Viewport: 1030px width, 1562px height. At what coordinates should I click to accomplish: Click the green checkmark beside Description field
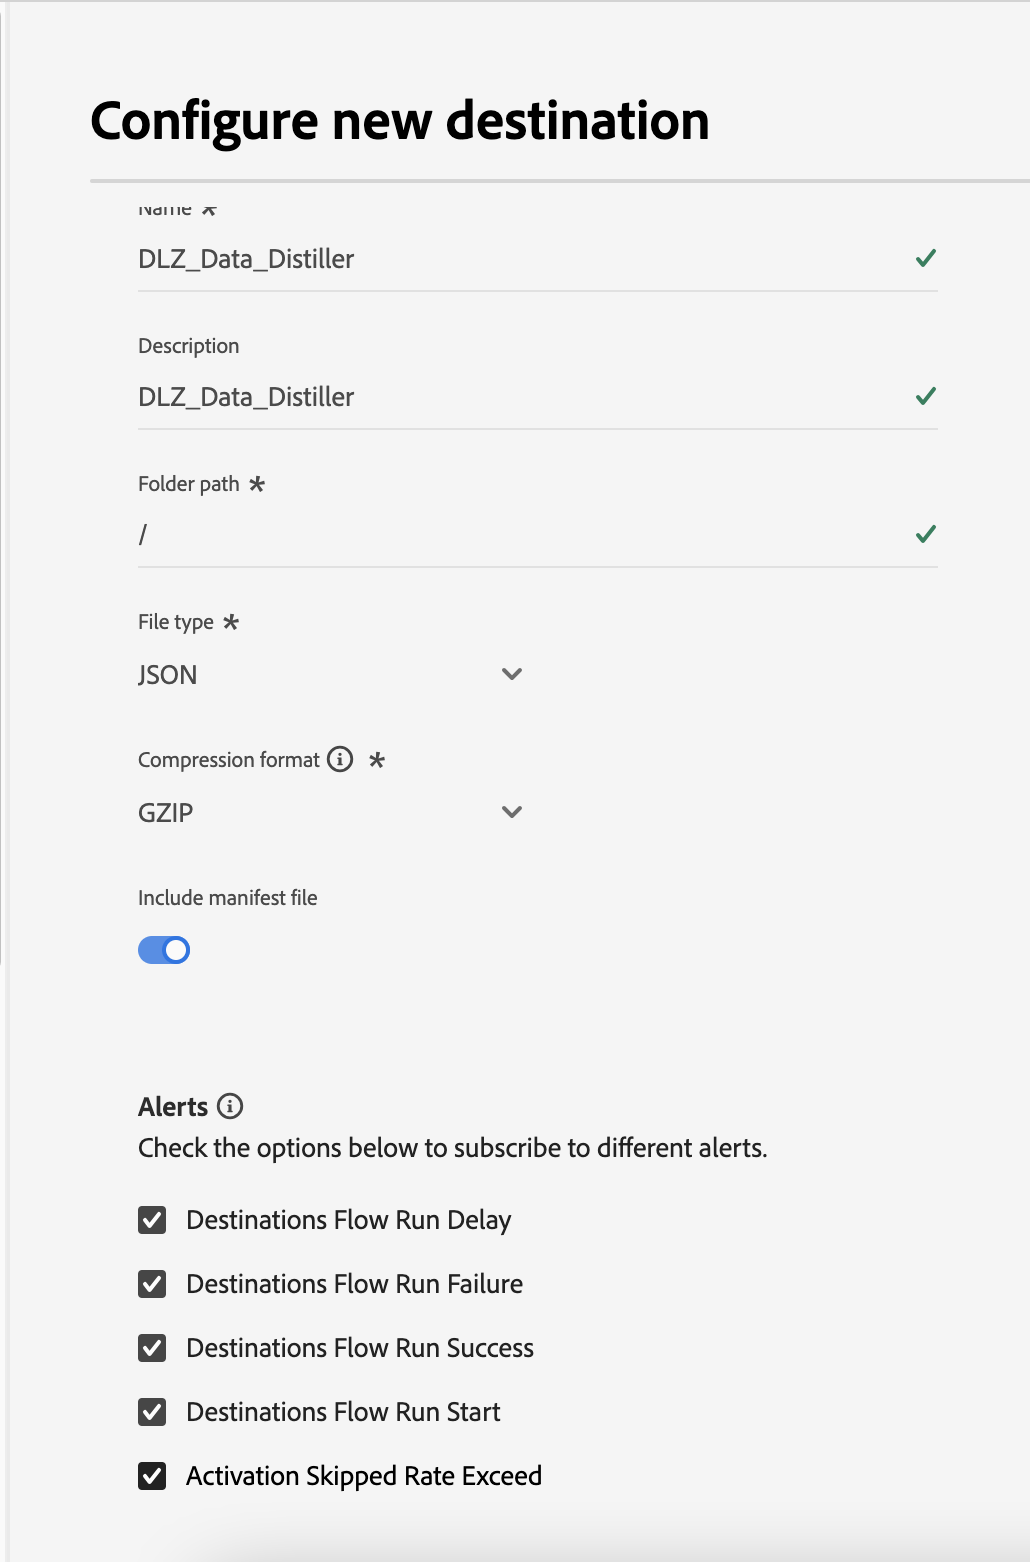pos(926,396)
